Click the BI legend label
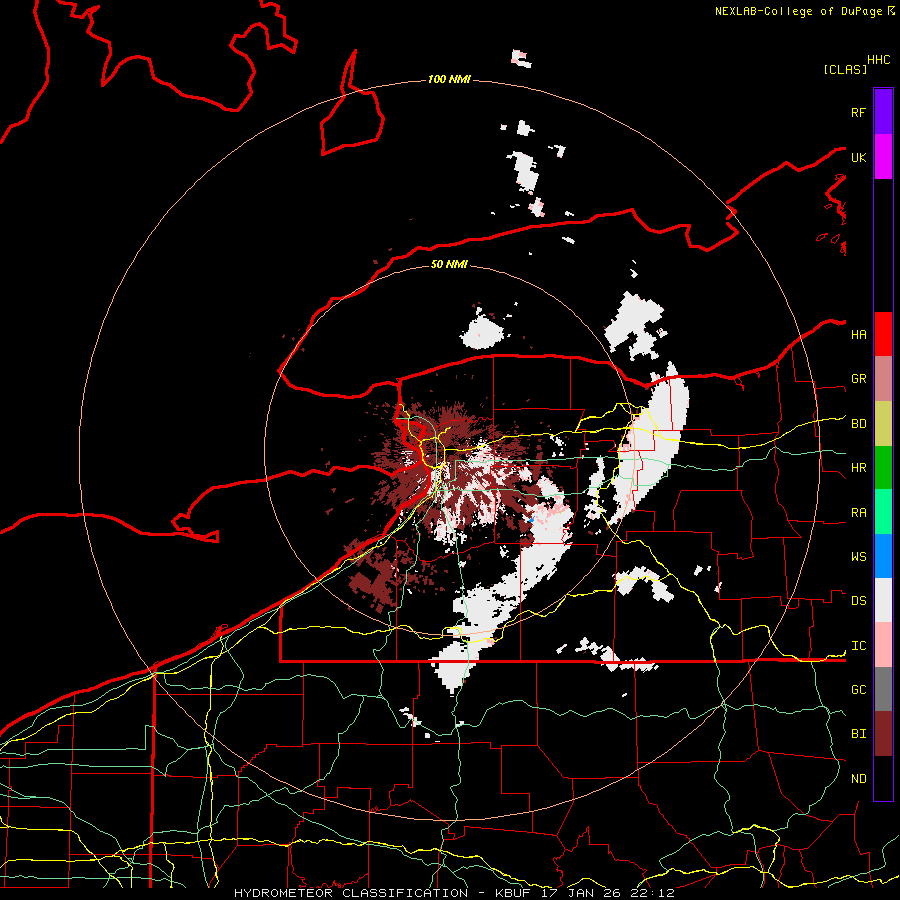Viewport: 900px width, 900px height. [858, 734]
